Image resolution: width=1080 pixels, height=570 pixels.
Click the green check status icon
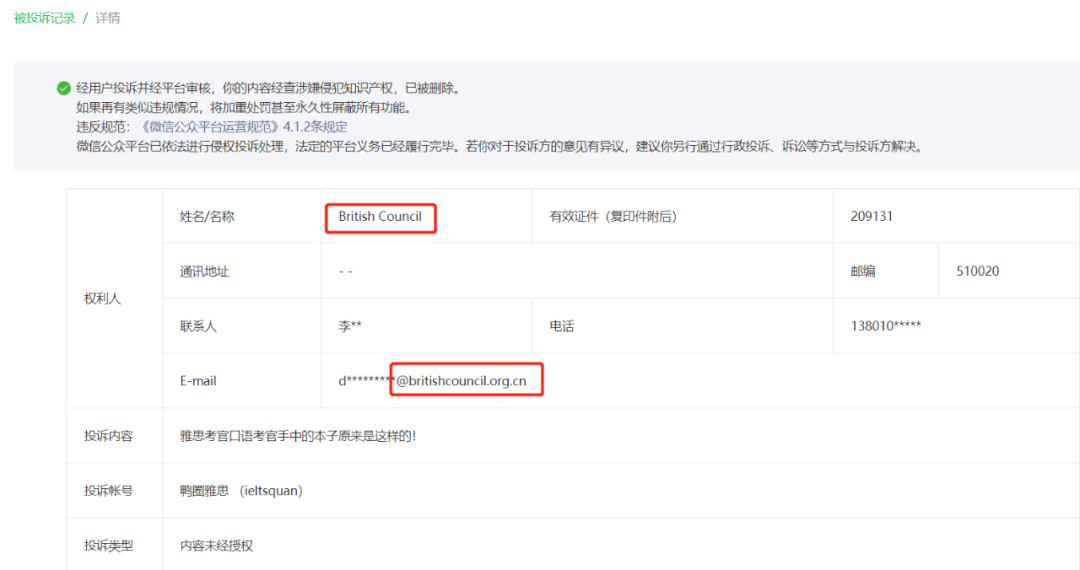[63, 88]
